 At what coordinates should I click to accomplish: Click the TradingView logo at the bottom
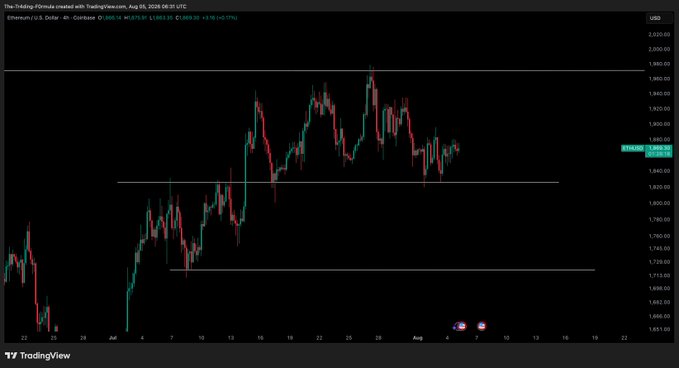click(x=37, y=355)
